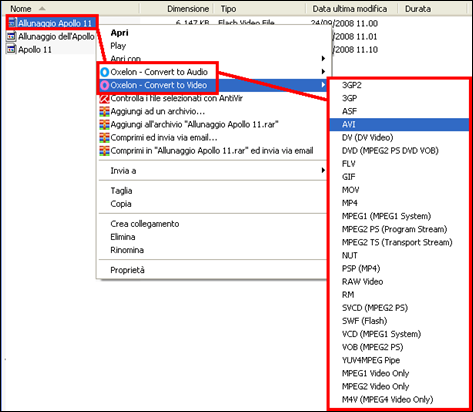This screenshot has height=412, width=473.
Task: Select DV (DV Video) format
Action: (367, 137)
